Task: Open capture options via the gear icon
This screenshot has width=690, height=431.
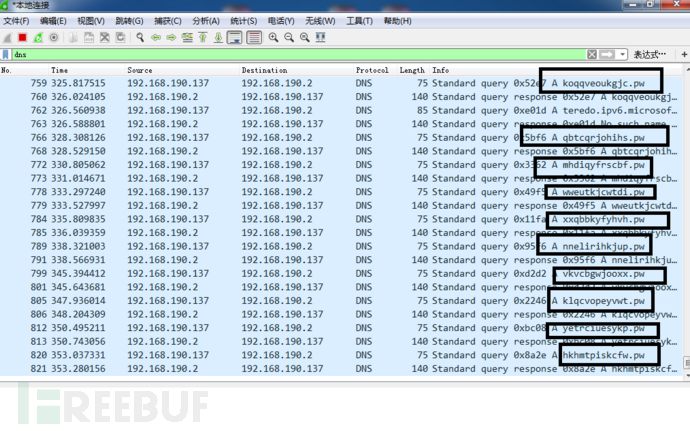Action: (54, 38)
